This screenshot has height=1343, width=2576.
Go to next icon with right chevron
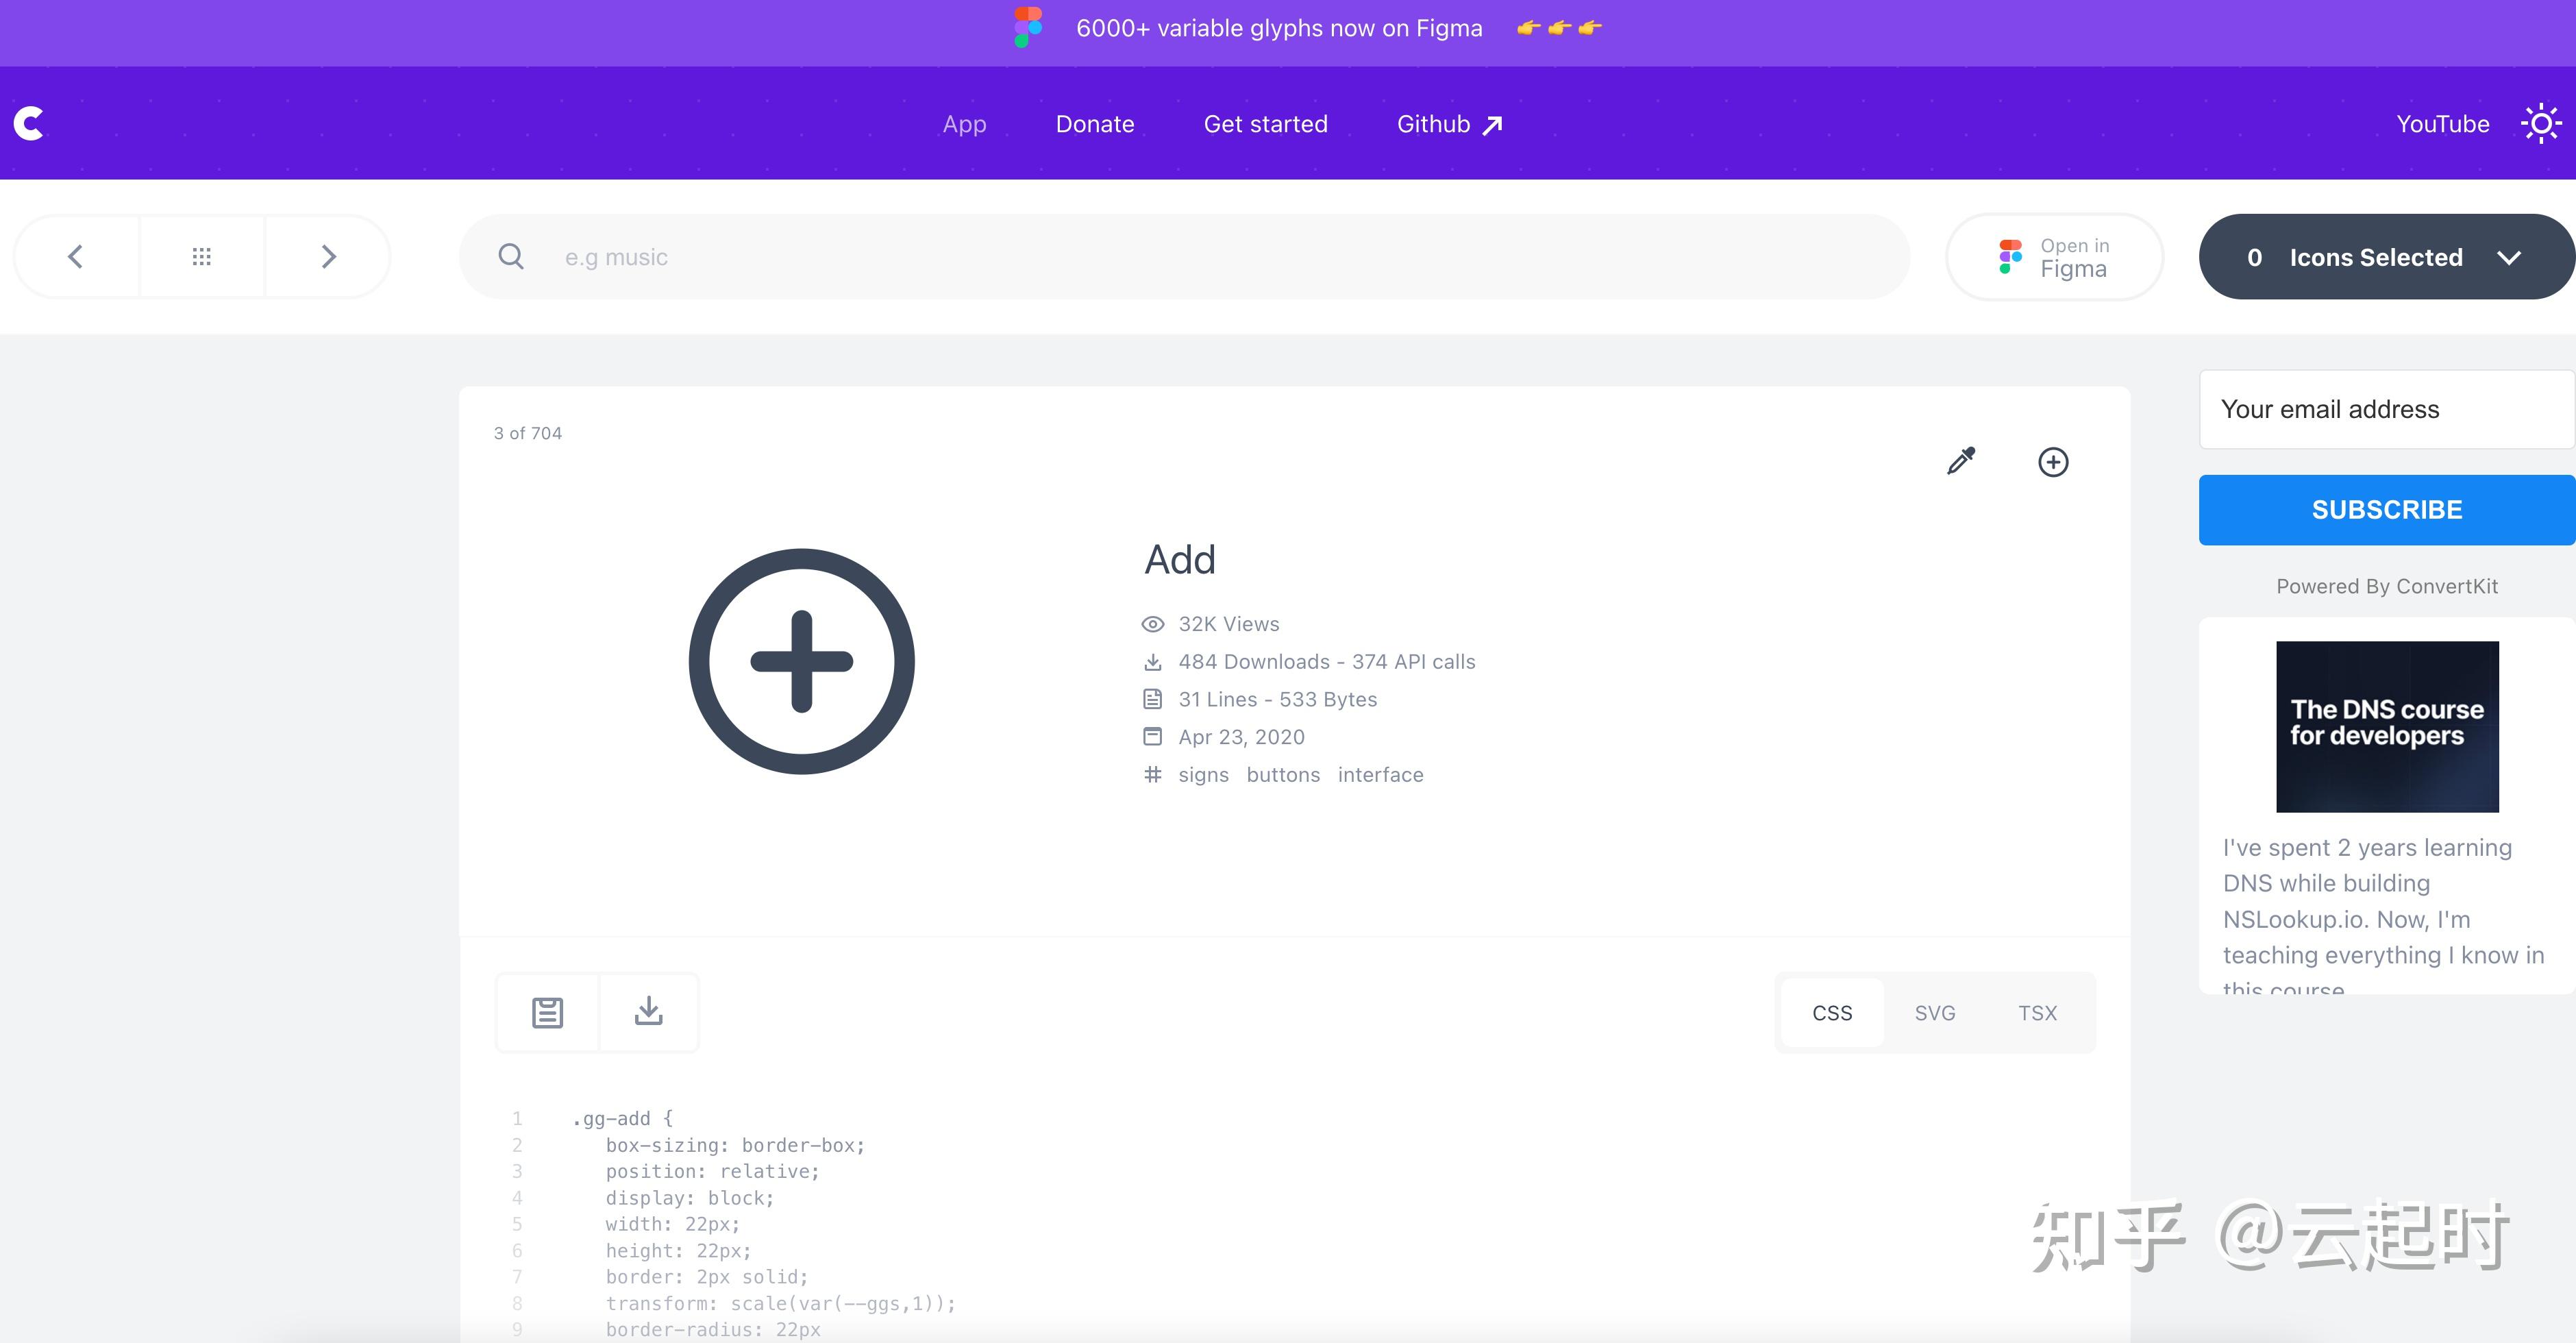[x=328, y=257]
